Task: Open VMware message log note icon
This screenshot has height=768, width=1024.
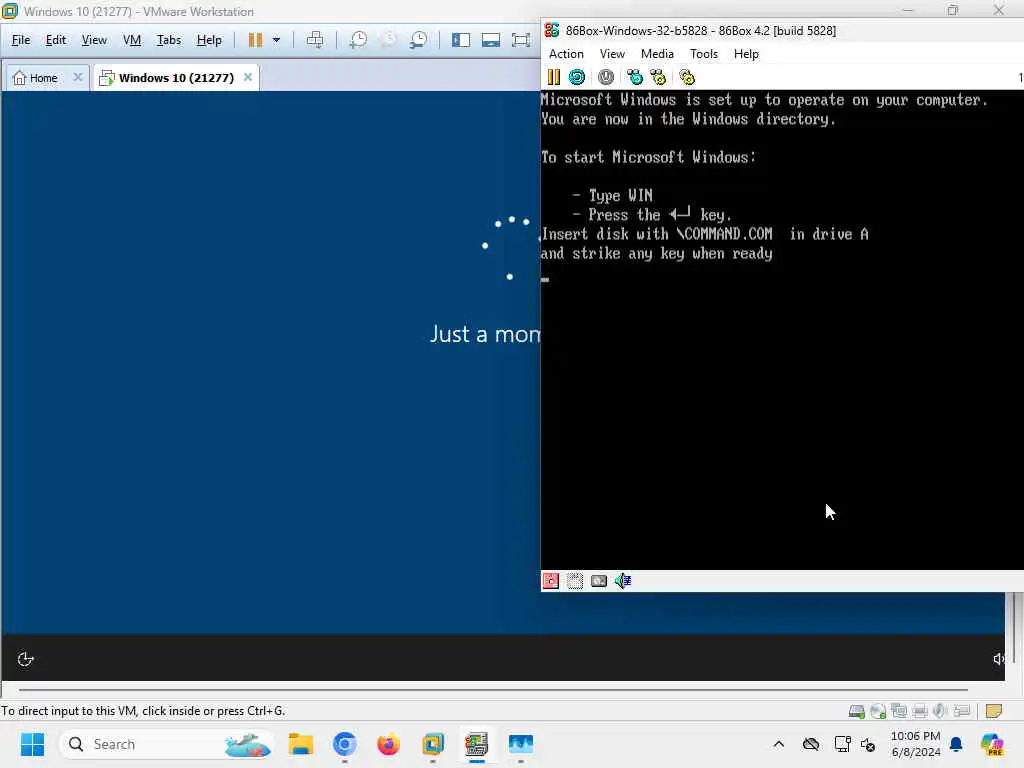Action: [993, 711]
